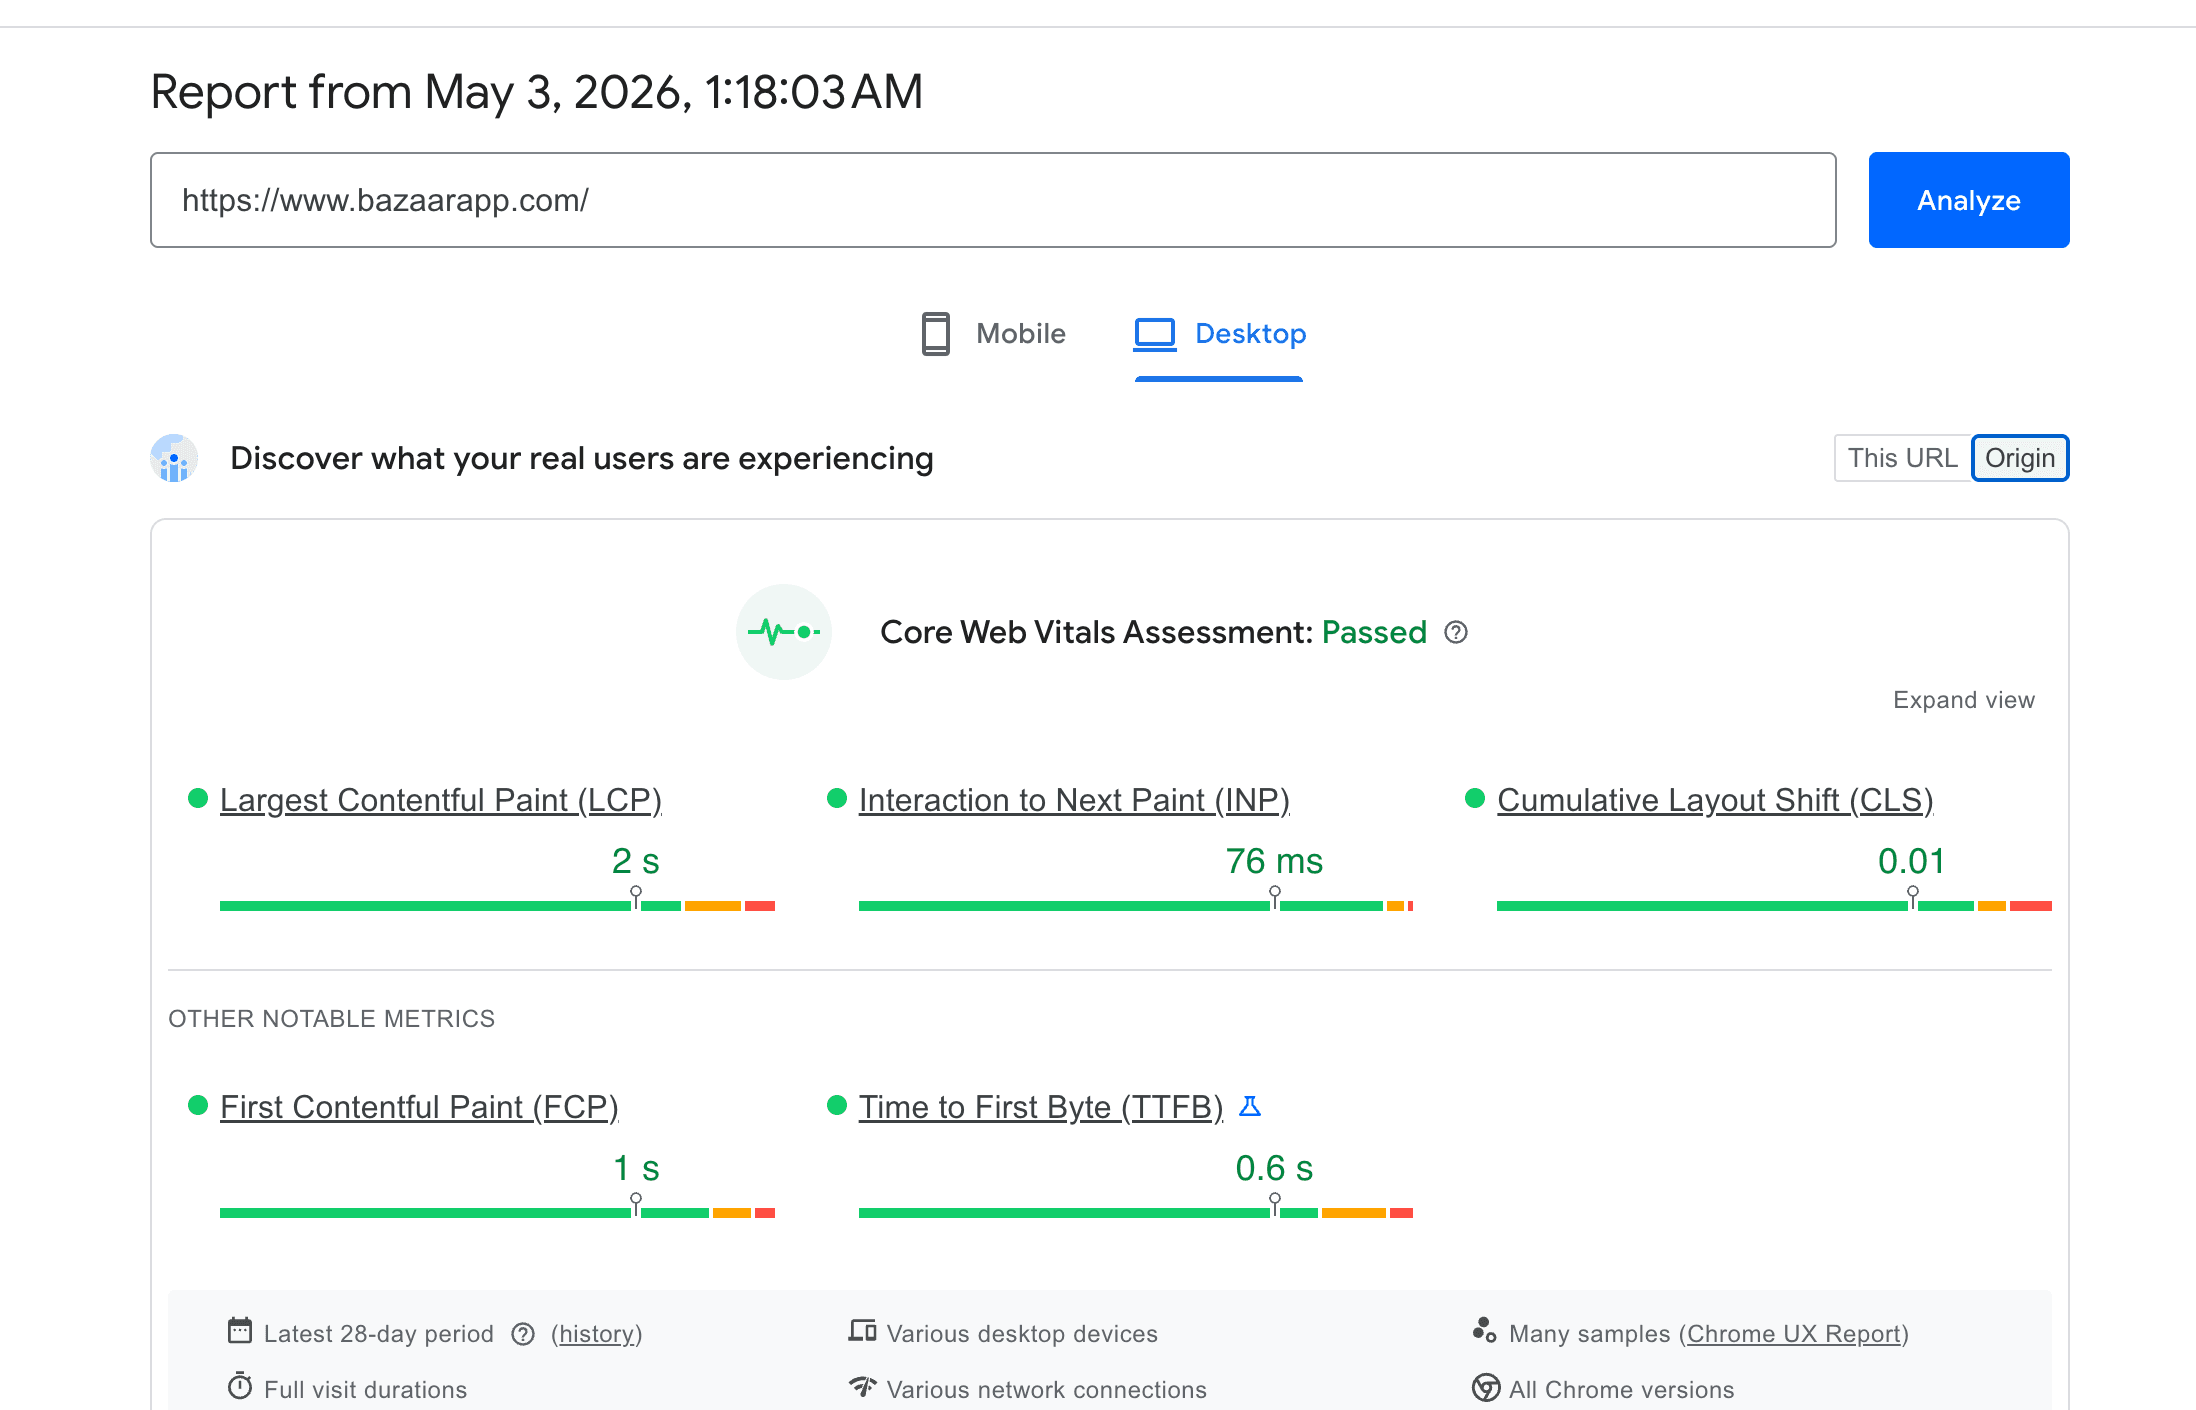
Task: Select the Desktop tab
Action: coord(1220,334)
